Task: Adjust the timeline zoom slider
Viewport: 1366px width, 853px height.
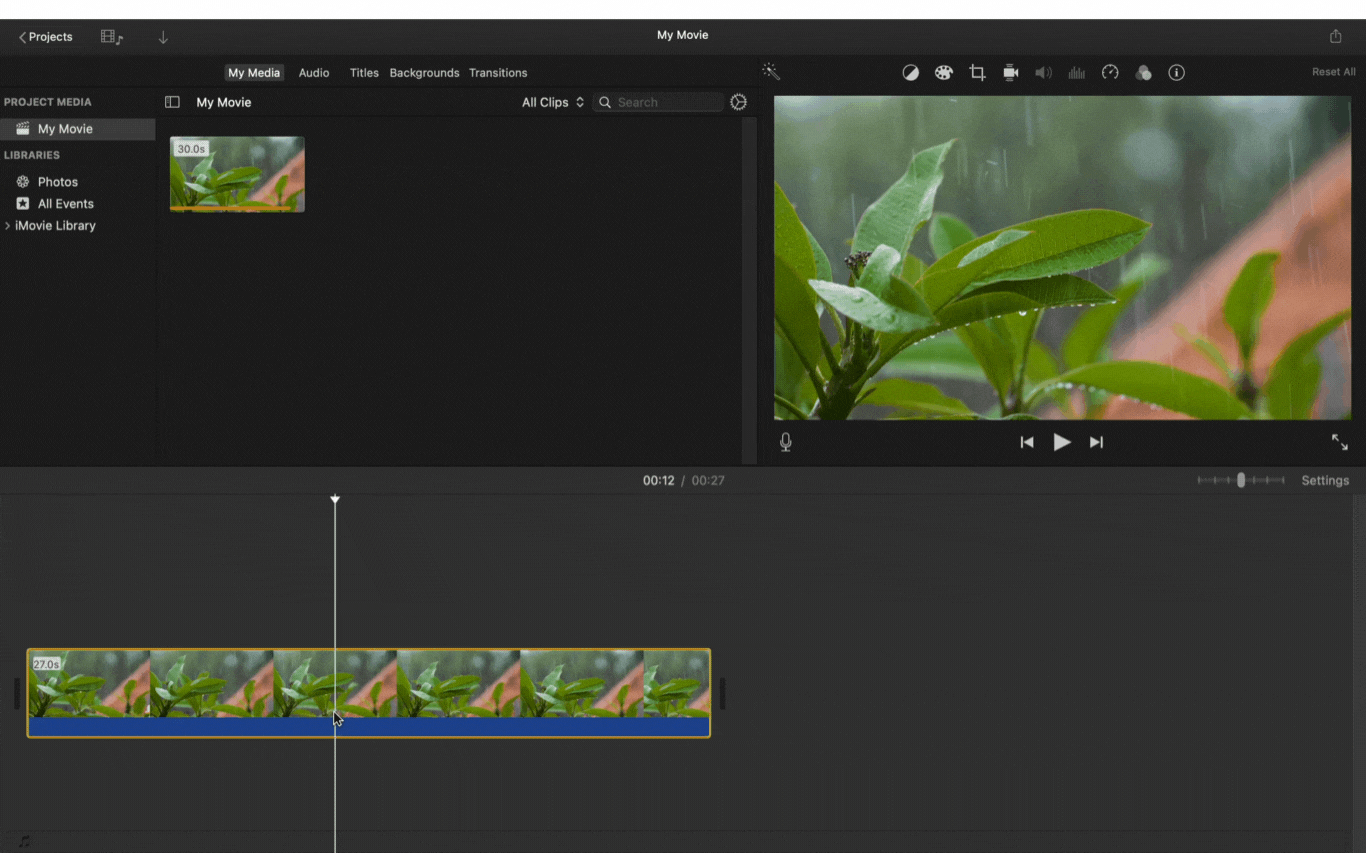Action: (1240, 480)
